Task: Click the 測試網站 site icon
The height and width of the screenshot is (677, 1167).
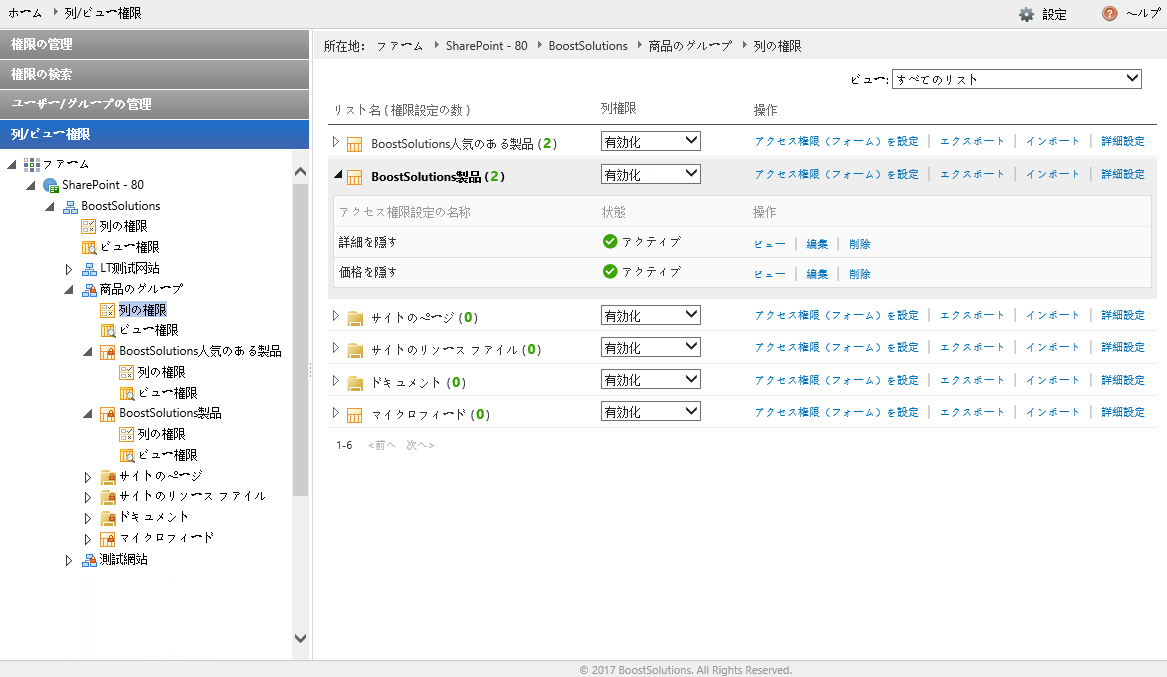Action: (89, 560)
